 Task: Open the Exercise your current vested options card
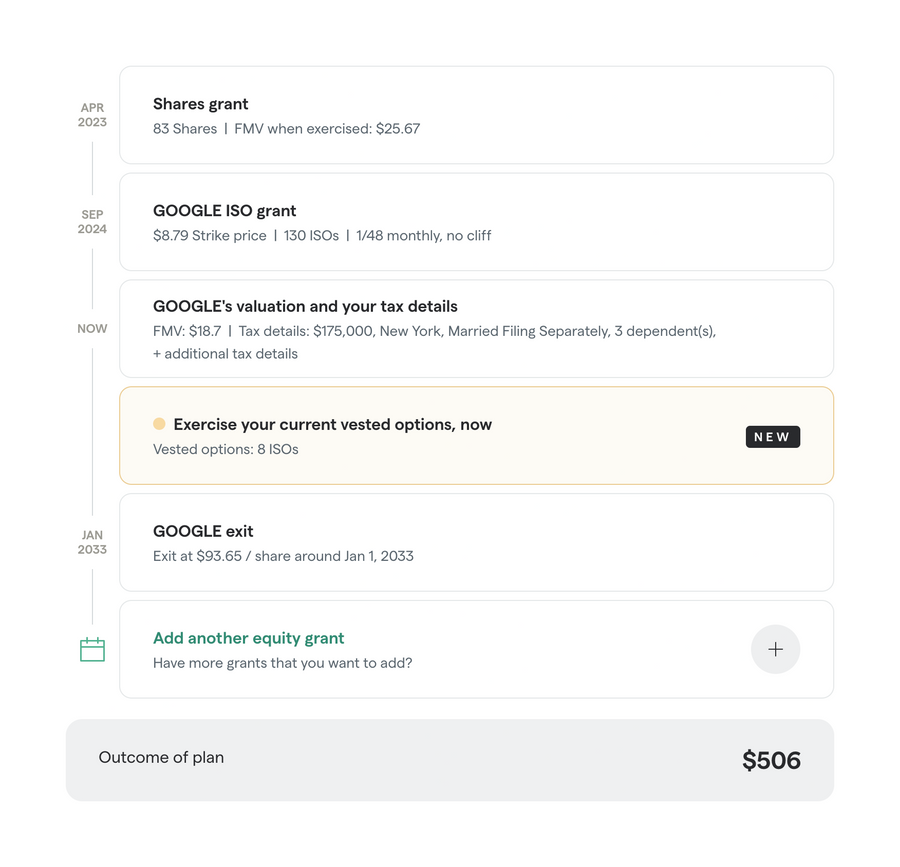[475, 435]
